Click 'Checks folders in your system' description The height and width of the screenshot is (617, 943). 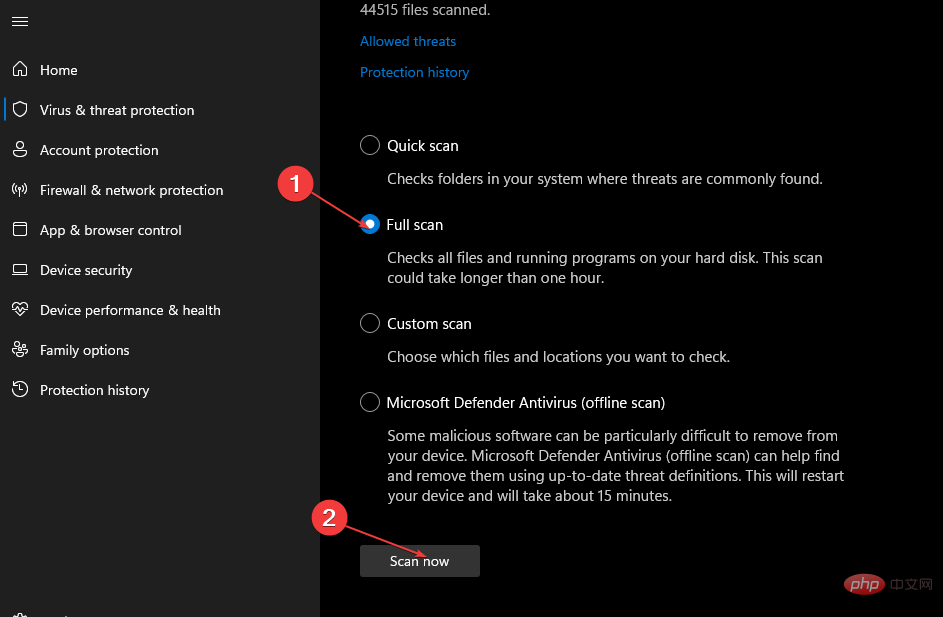(604, 179)
